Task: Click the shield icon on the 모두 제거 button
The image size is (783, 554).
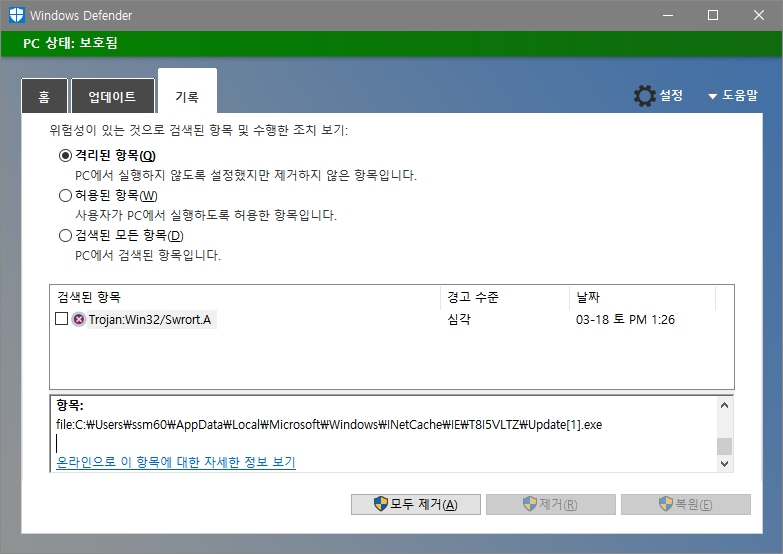Action: point(380,504)
